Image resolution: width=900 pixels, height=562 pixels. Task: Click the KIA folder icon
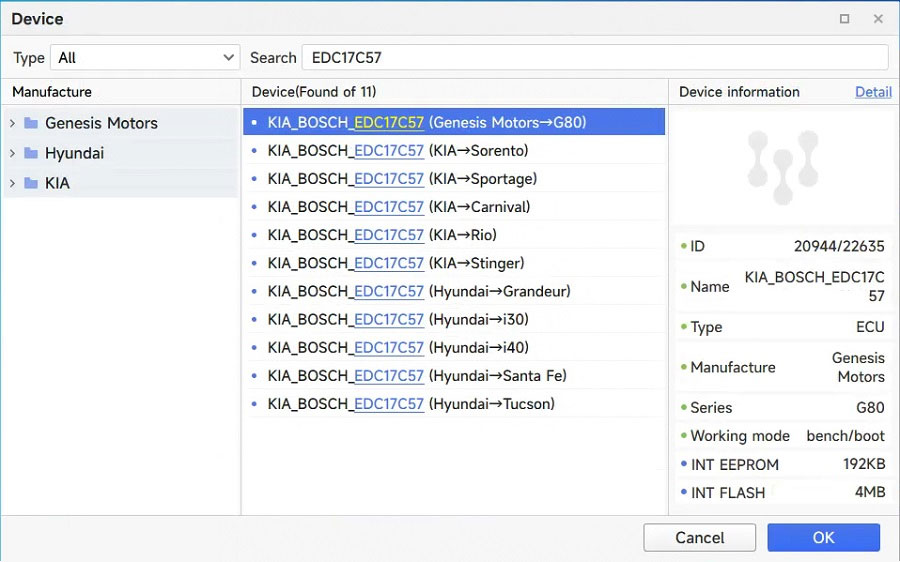point(31,184)
